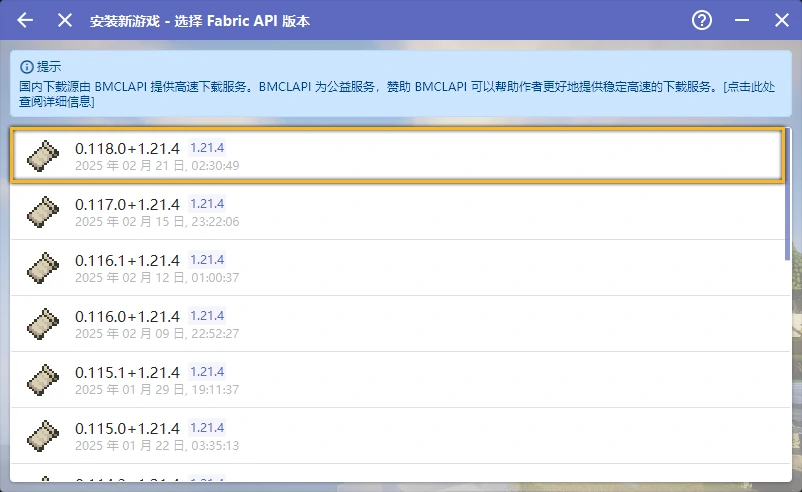802x492 pixels.
Task: Click date 2025 年 02 月 21 日, 02:30:49
Action: [157, 166]
